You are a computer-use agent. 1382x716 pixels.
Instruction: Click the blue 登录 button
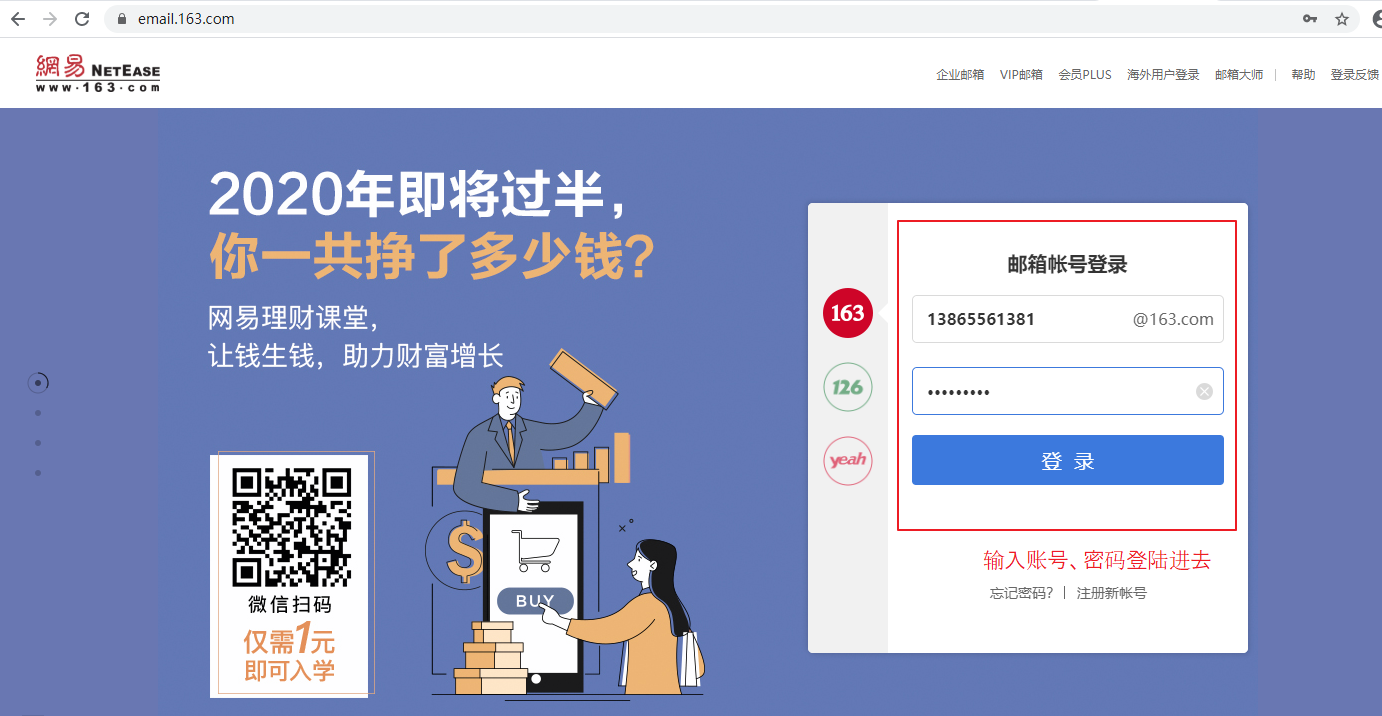[1068, 460]
